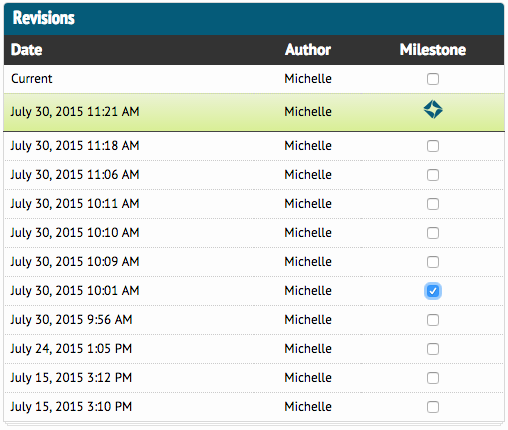Viewport: 508px width, 430px height.
Task: Select the Current revision row
Action: (254, 79)
